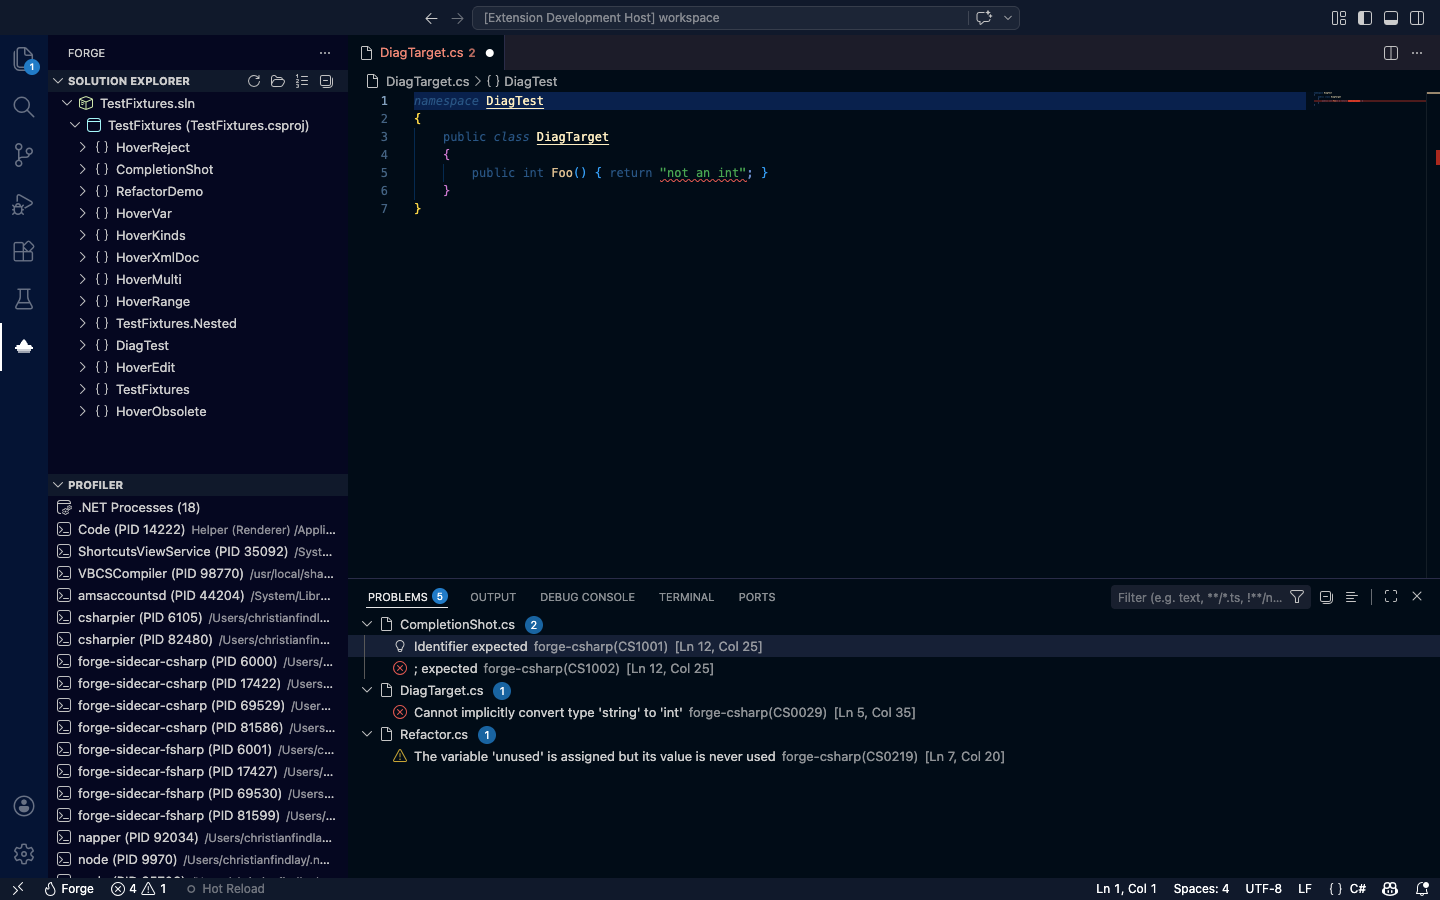Toggle the primary side bar
This screenshot has width=1440, height=900.
1365,18
